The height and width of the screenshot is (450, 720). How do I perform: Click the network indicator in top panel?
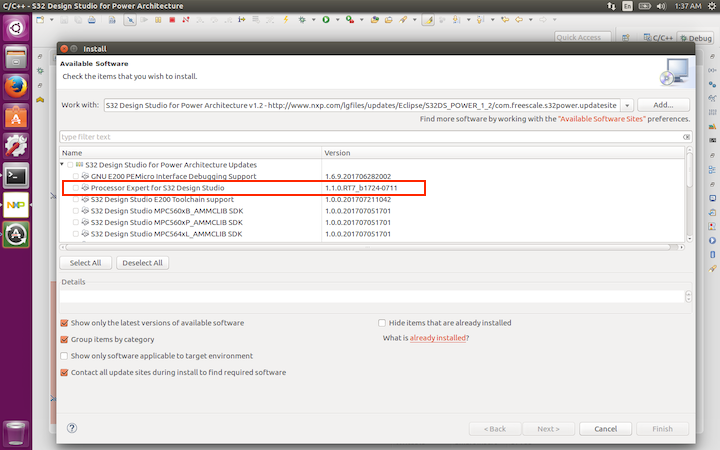click(611, 6)
